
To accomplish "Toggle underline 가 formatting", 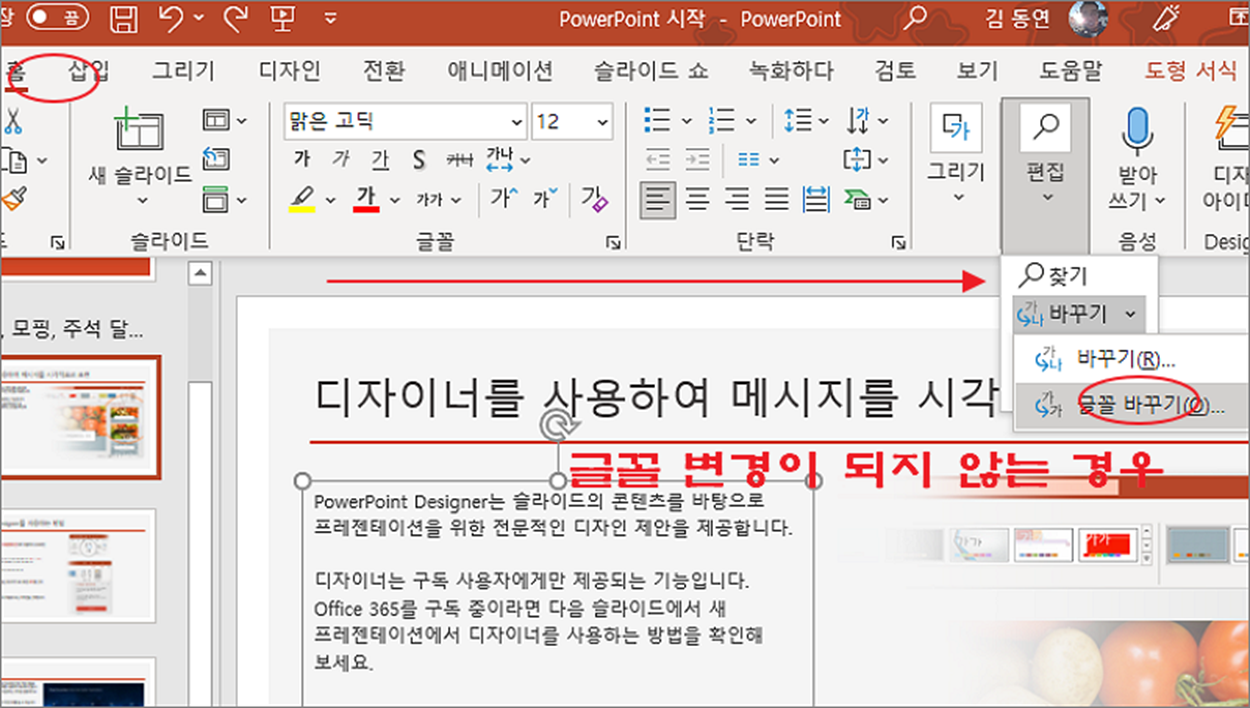I will (x=380, y=159).
